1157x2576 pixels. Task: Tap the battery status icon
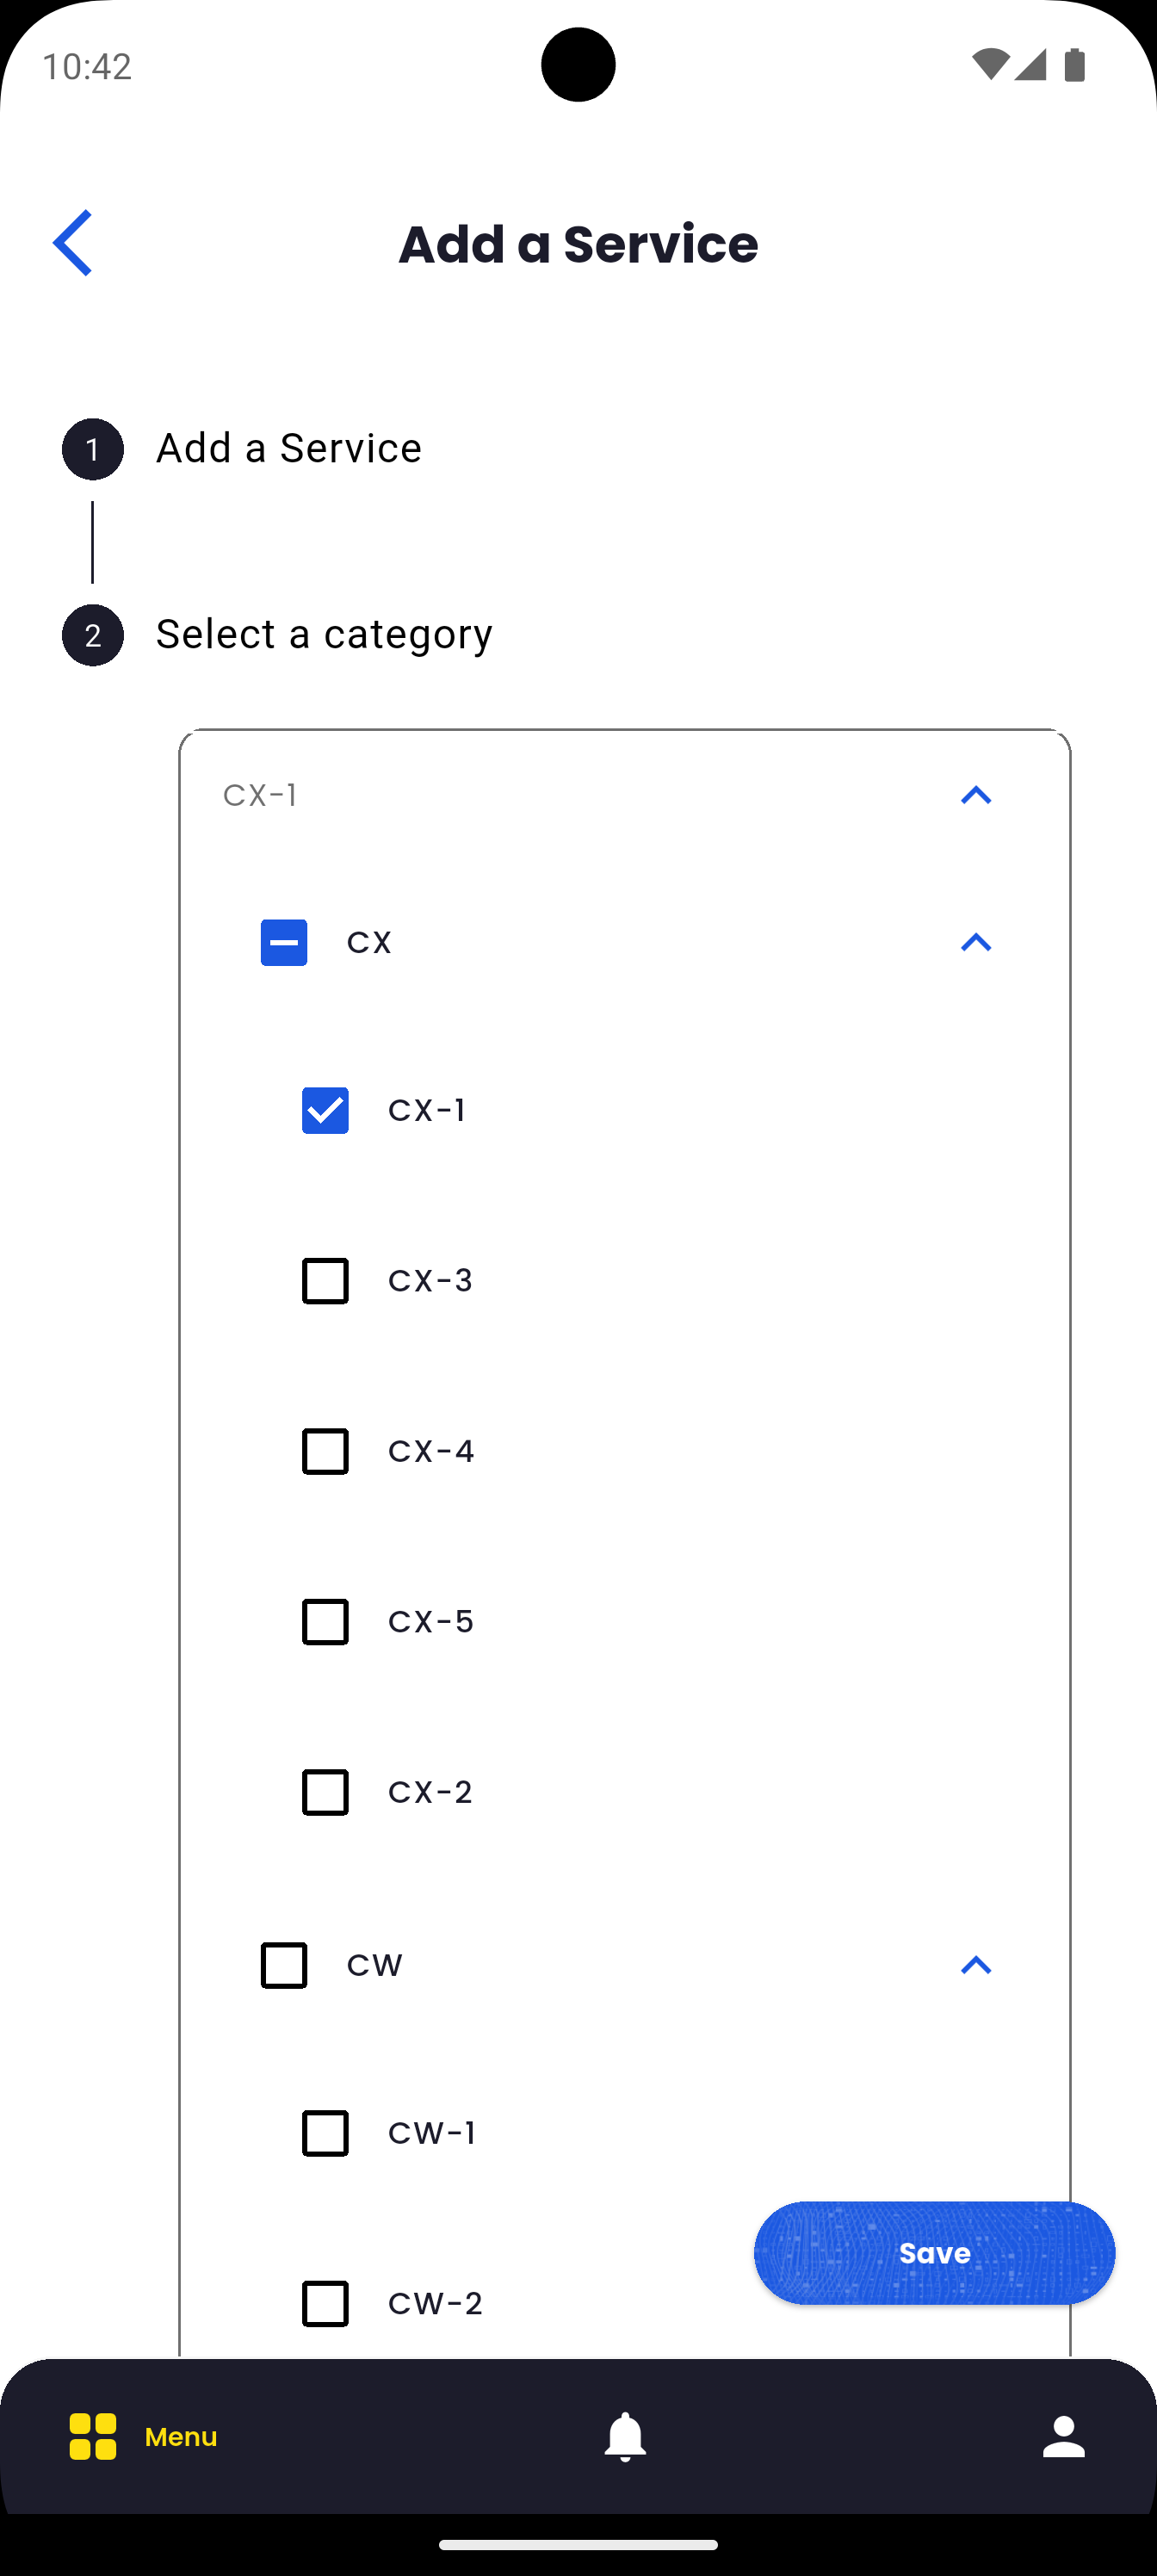click(1075, 66)
